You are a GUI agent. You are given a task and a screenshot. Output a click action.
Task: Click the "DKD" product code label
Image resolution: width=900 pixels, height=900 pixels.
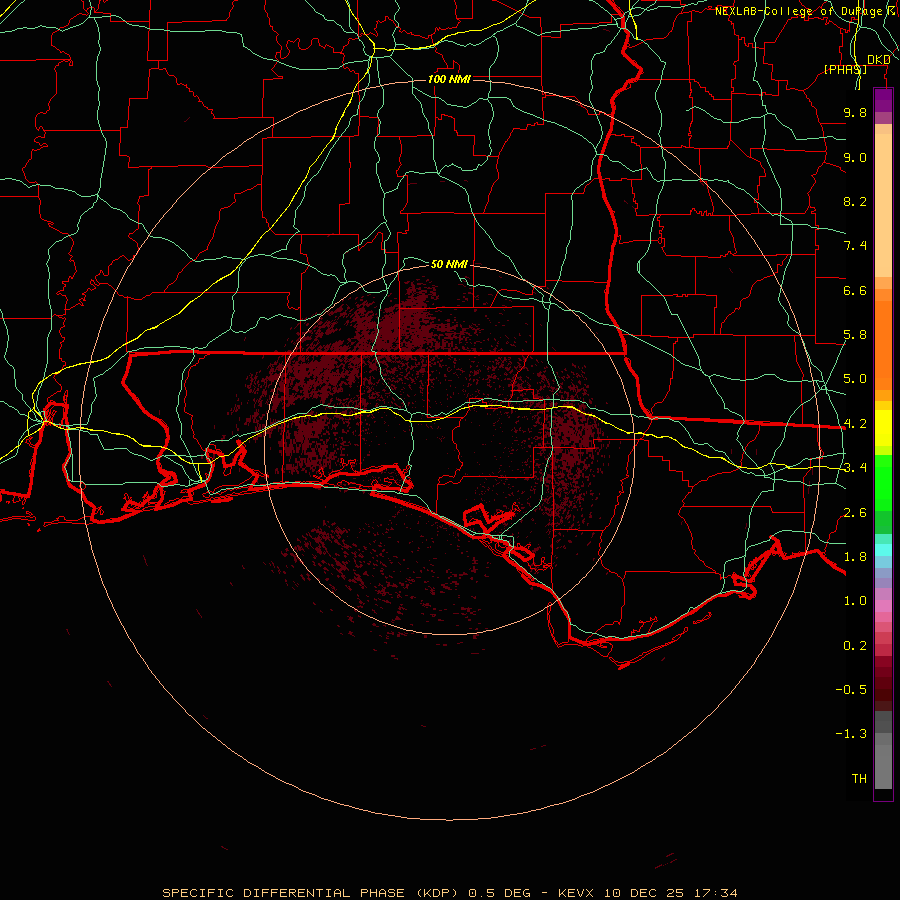tap(878, 60)
